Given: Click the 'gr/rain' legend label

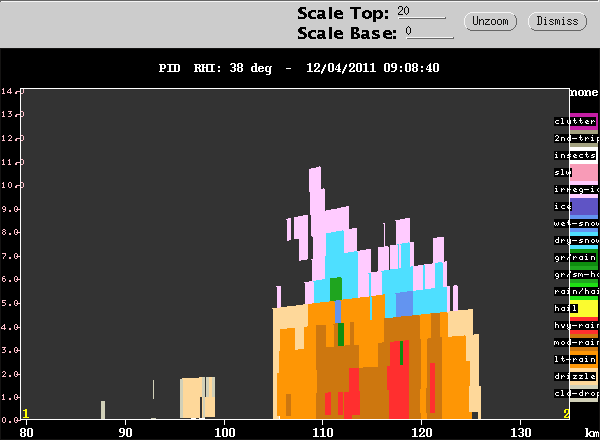Looking at the screenshot, I should tap(575, 257).
